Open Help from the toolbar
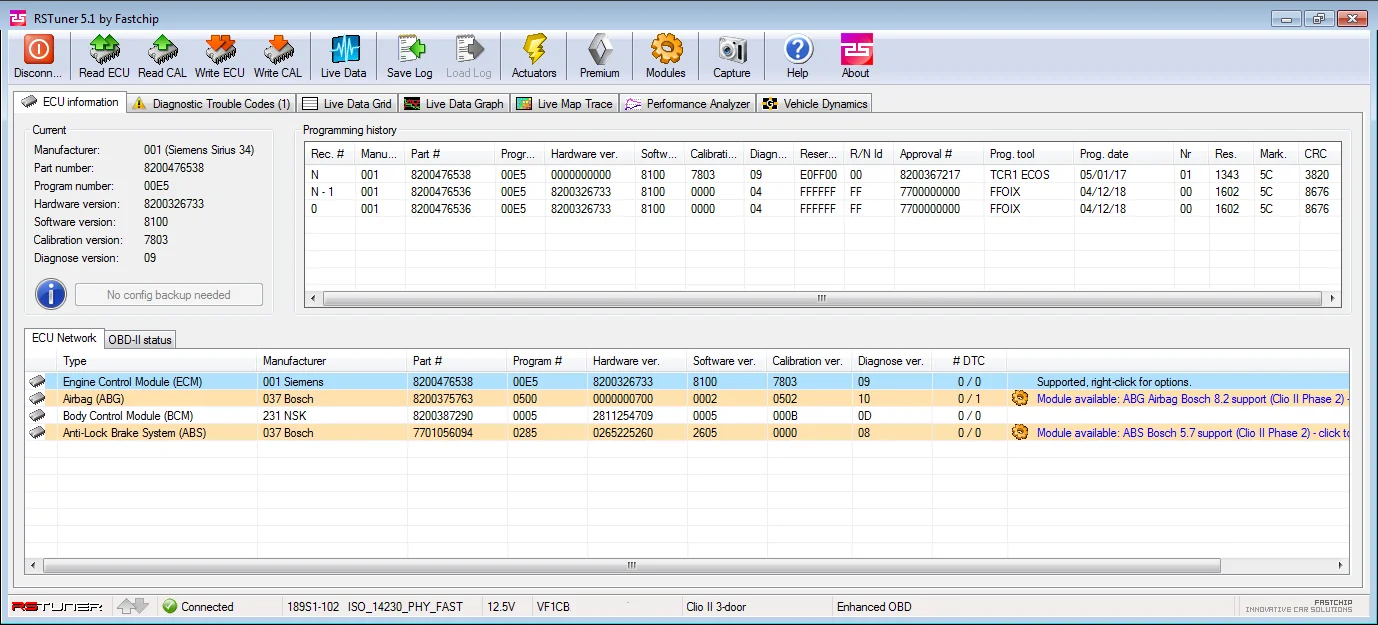The image size is (1378, 625). pyautogui.click(x=798, y=49)
